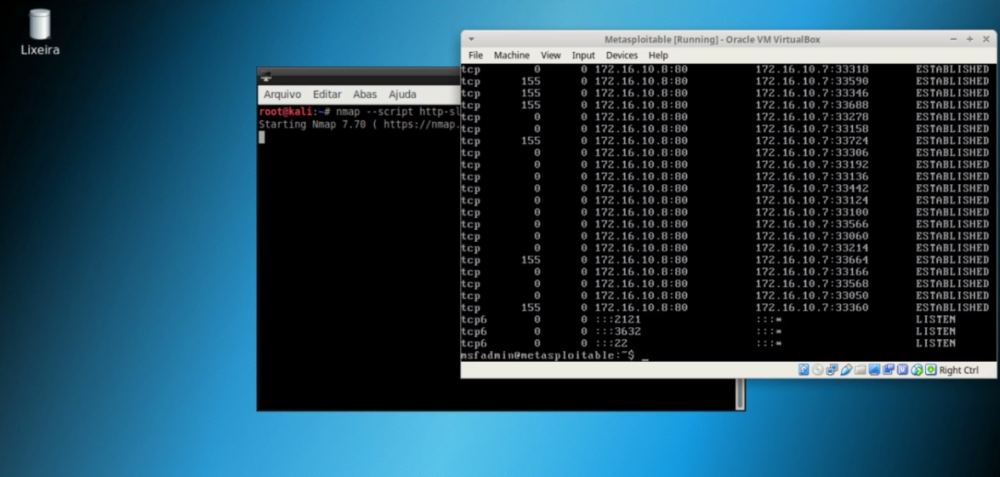Click the shared folders status icon
The image size is (1000, 477).
click(x=860, y=370)
